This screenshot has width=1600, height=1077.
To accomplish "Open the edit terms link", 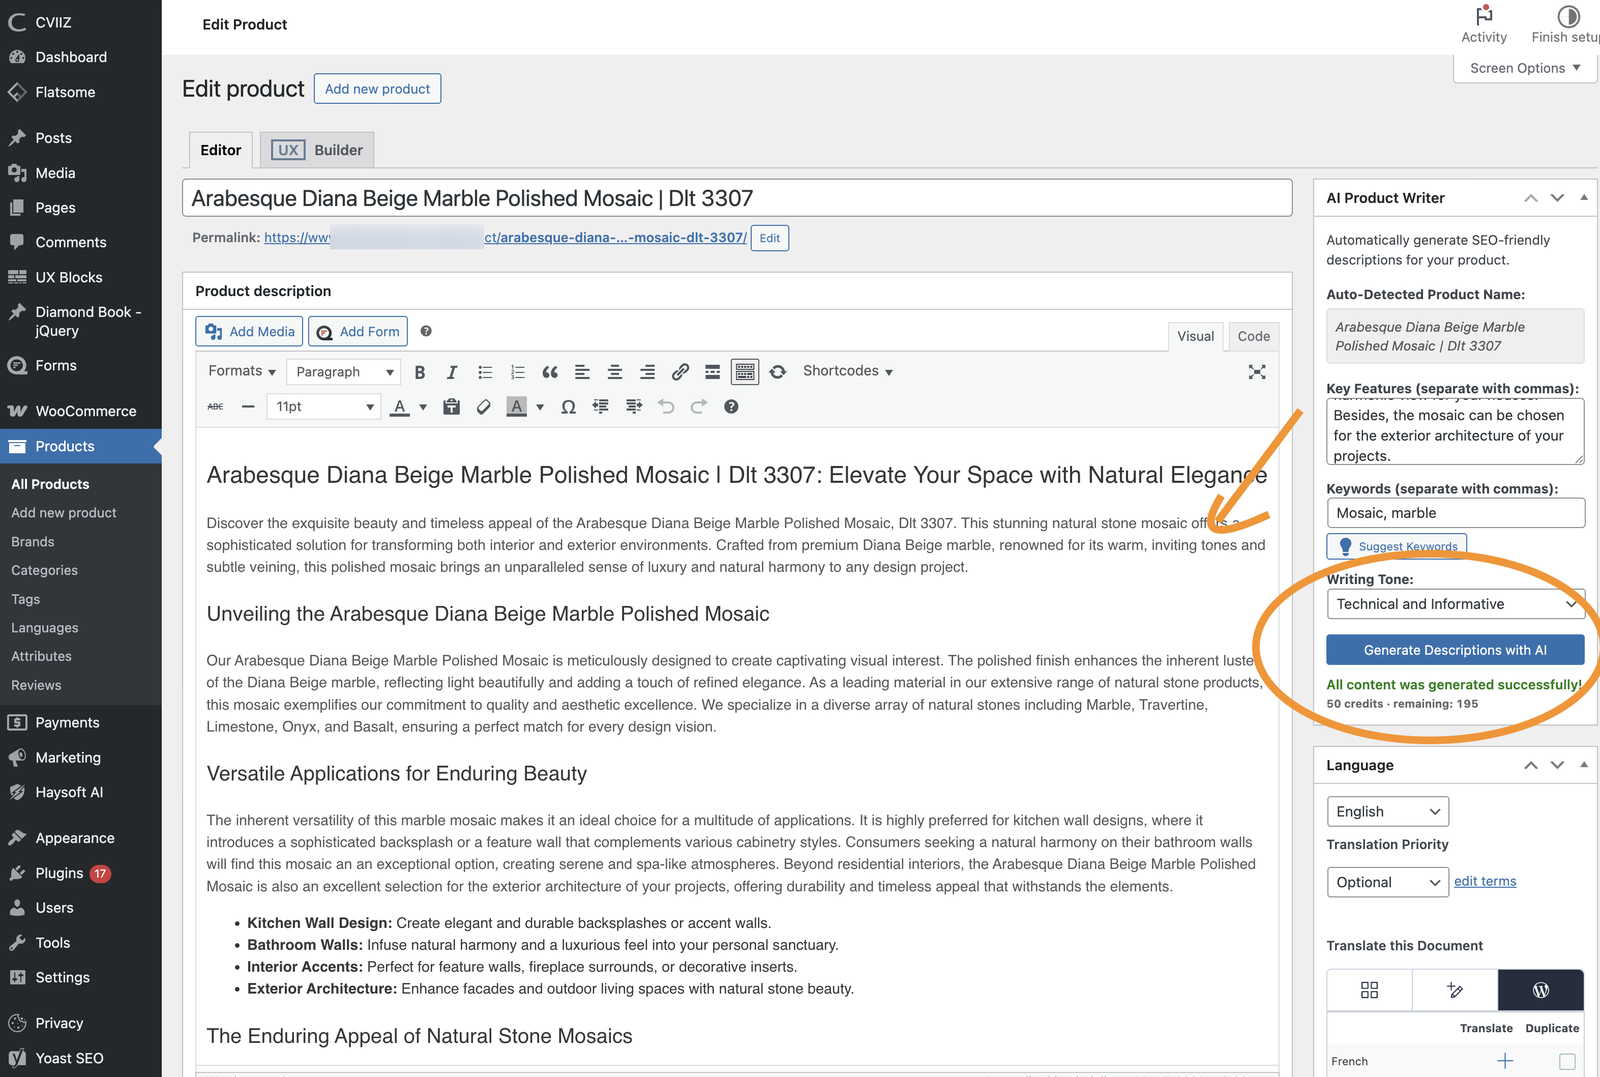I will pyautogui.click(x=1485, y=881).
